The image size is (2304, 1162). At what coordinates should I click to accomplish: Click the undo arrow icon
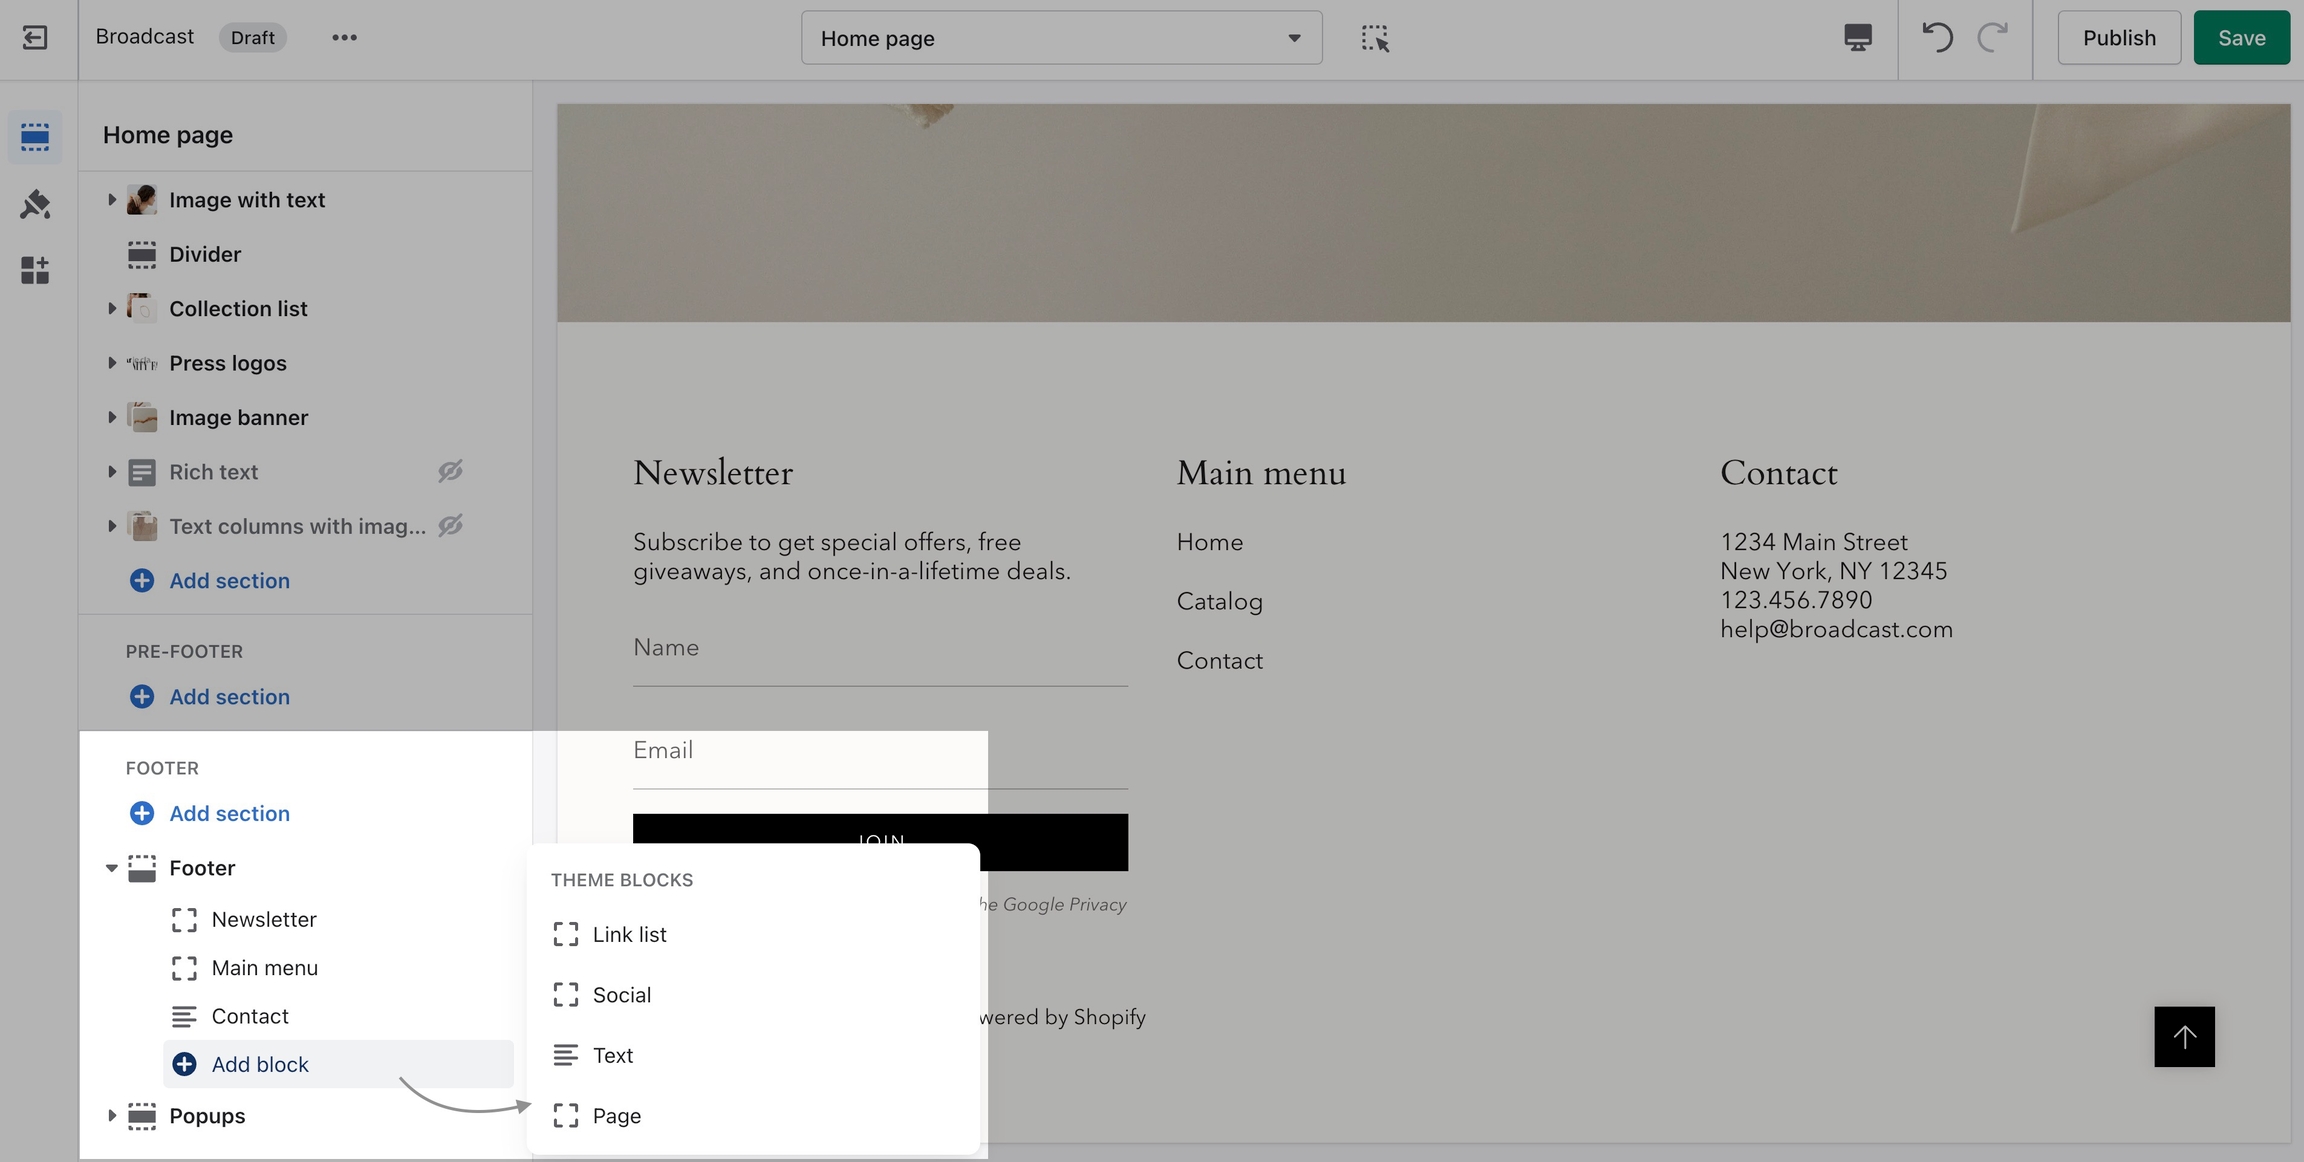click(1936, 38)
